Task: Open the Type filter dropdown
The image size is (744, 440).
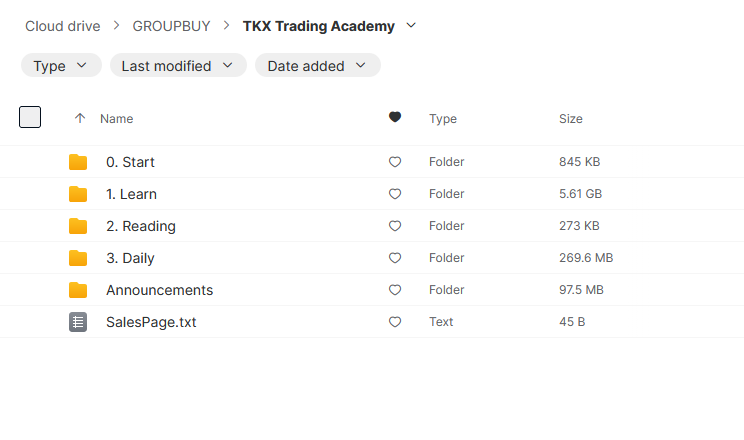Action: click(x=61, y=66)
